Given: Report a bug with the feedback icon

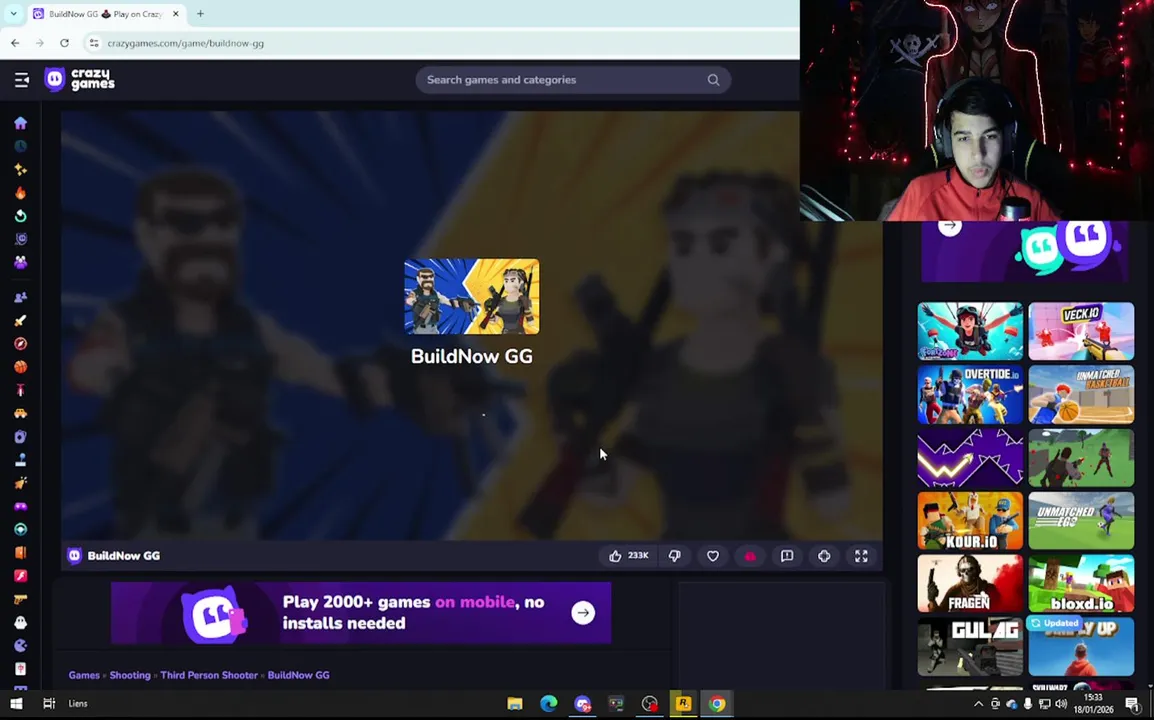Looking at the screenshot, I should pos(787,556).
